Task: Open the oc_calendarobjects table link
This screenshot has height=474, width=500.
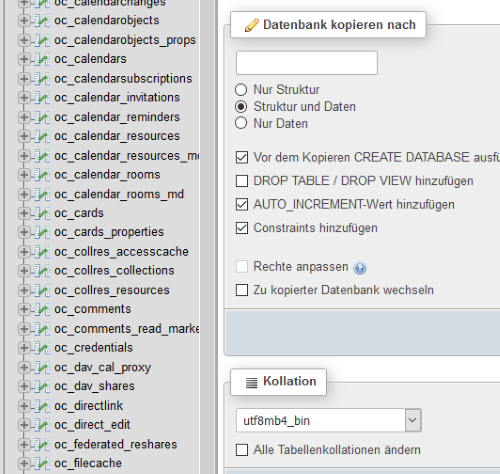Action: 107,21
